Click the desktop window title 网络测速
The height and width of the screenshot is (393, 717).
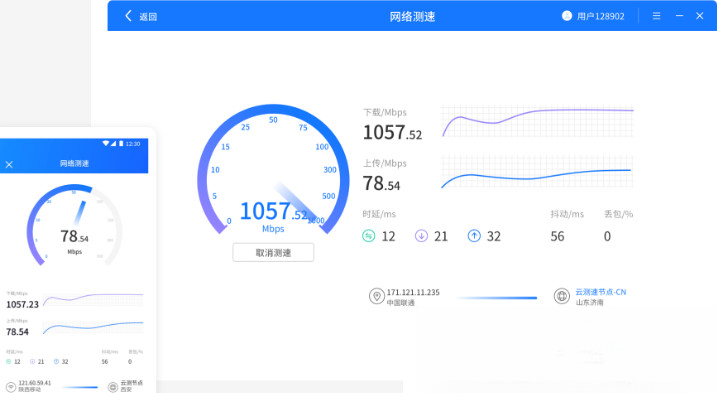point(412,17)
